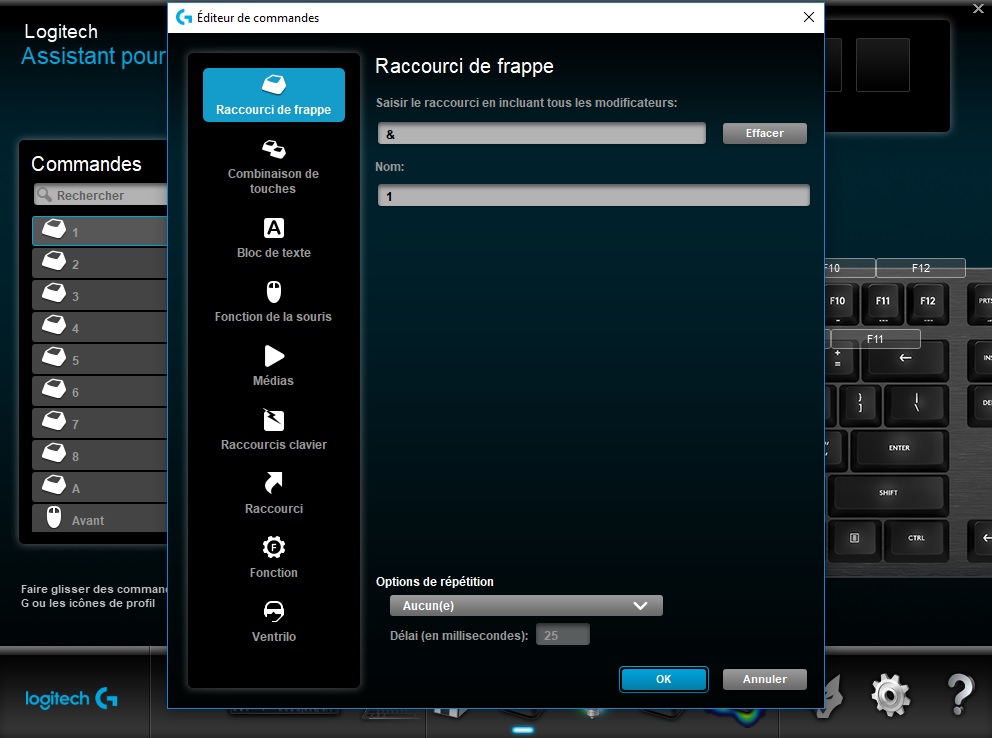This screenshot has width=992, height=738.
Task: Choose Combinaison de touches in the sidebar
Action: (273, 167)
